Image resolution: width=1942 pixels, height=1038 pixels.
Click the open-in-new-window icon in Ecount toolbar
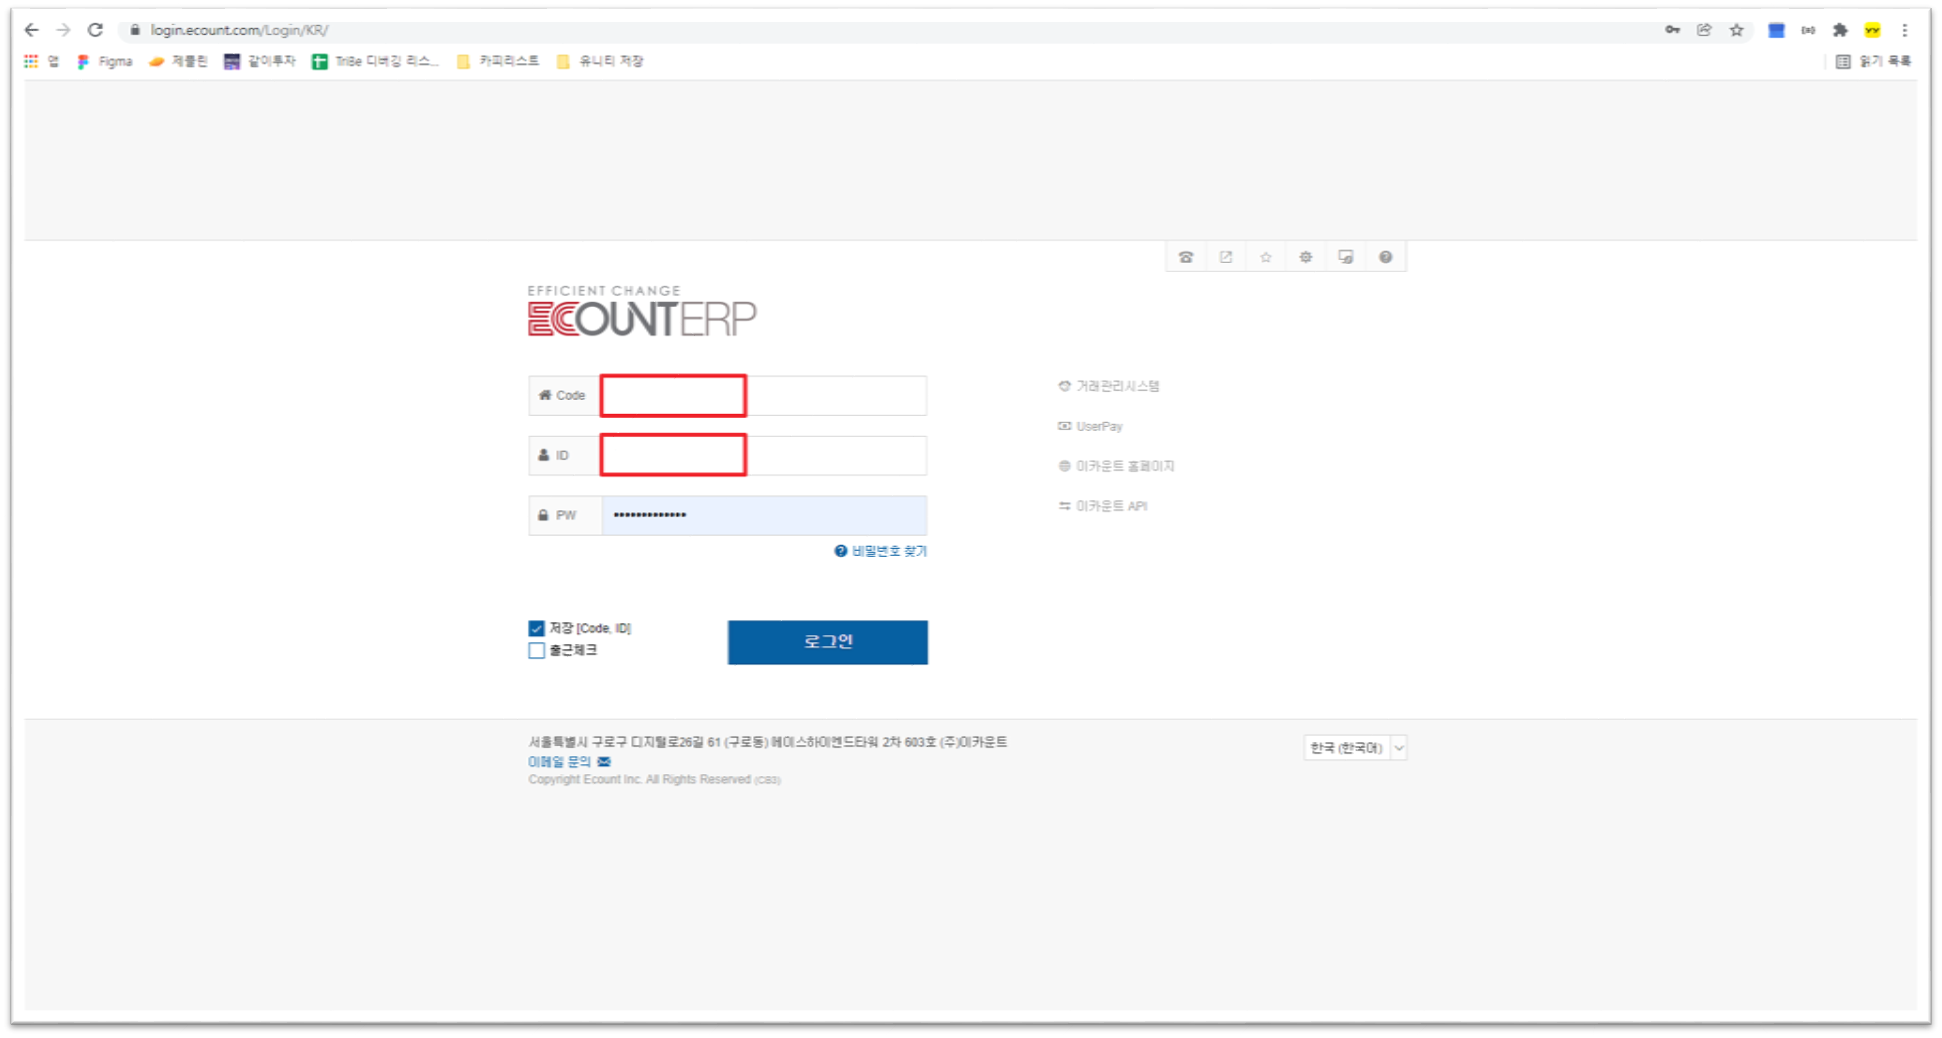[x=1226, y=257]
